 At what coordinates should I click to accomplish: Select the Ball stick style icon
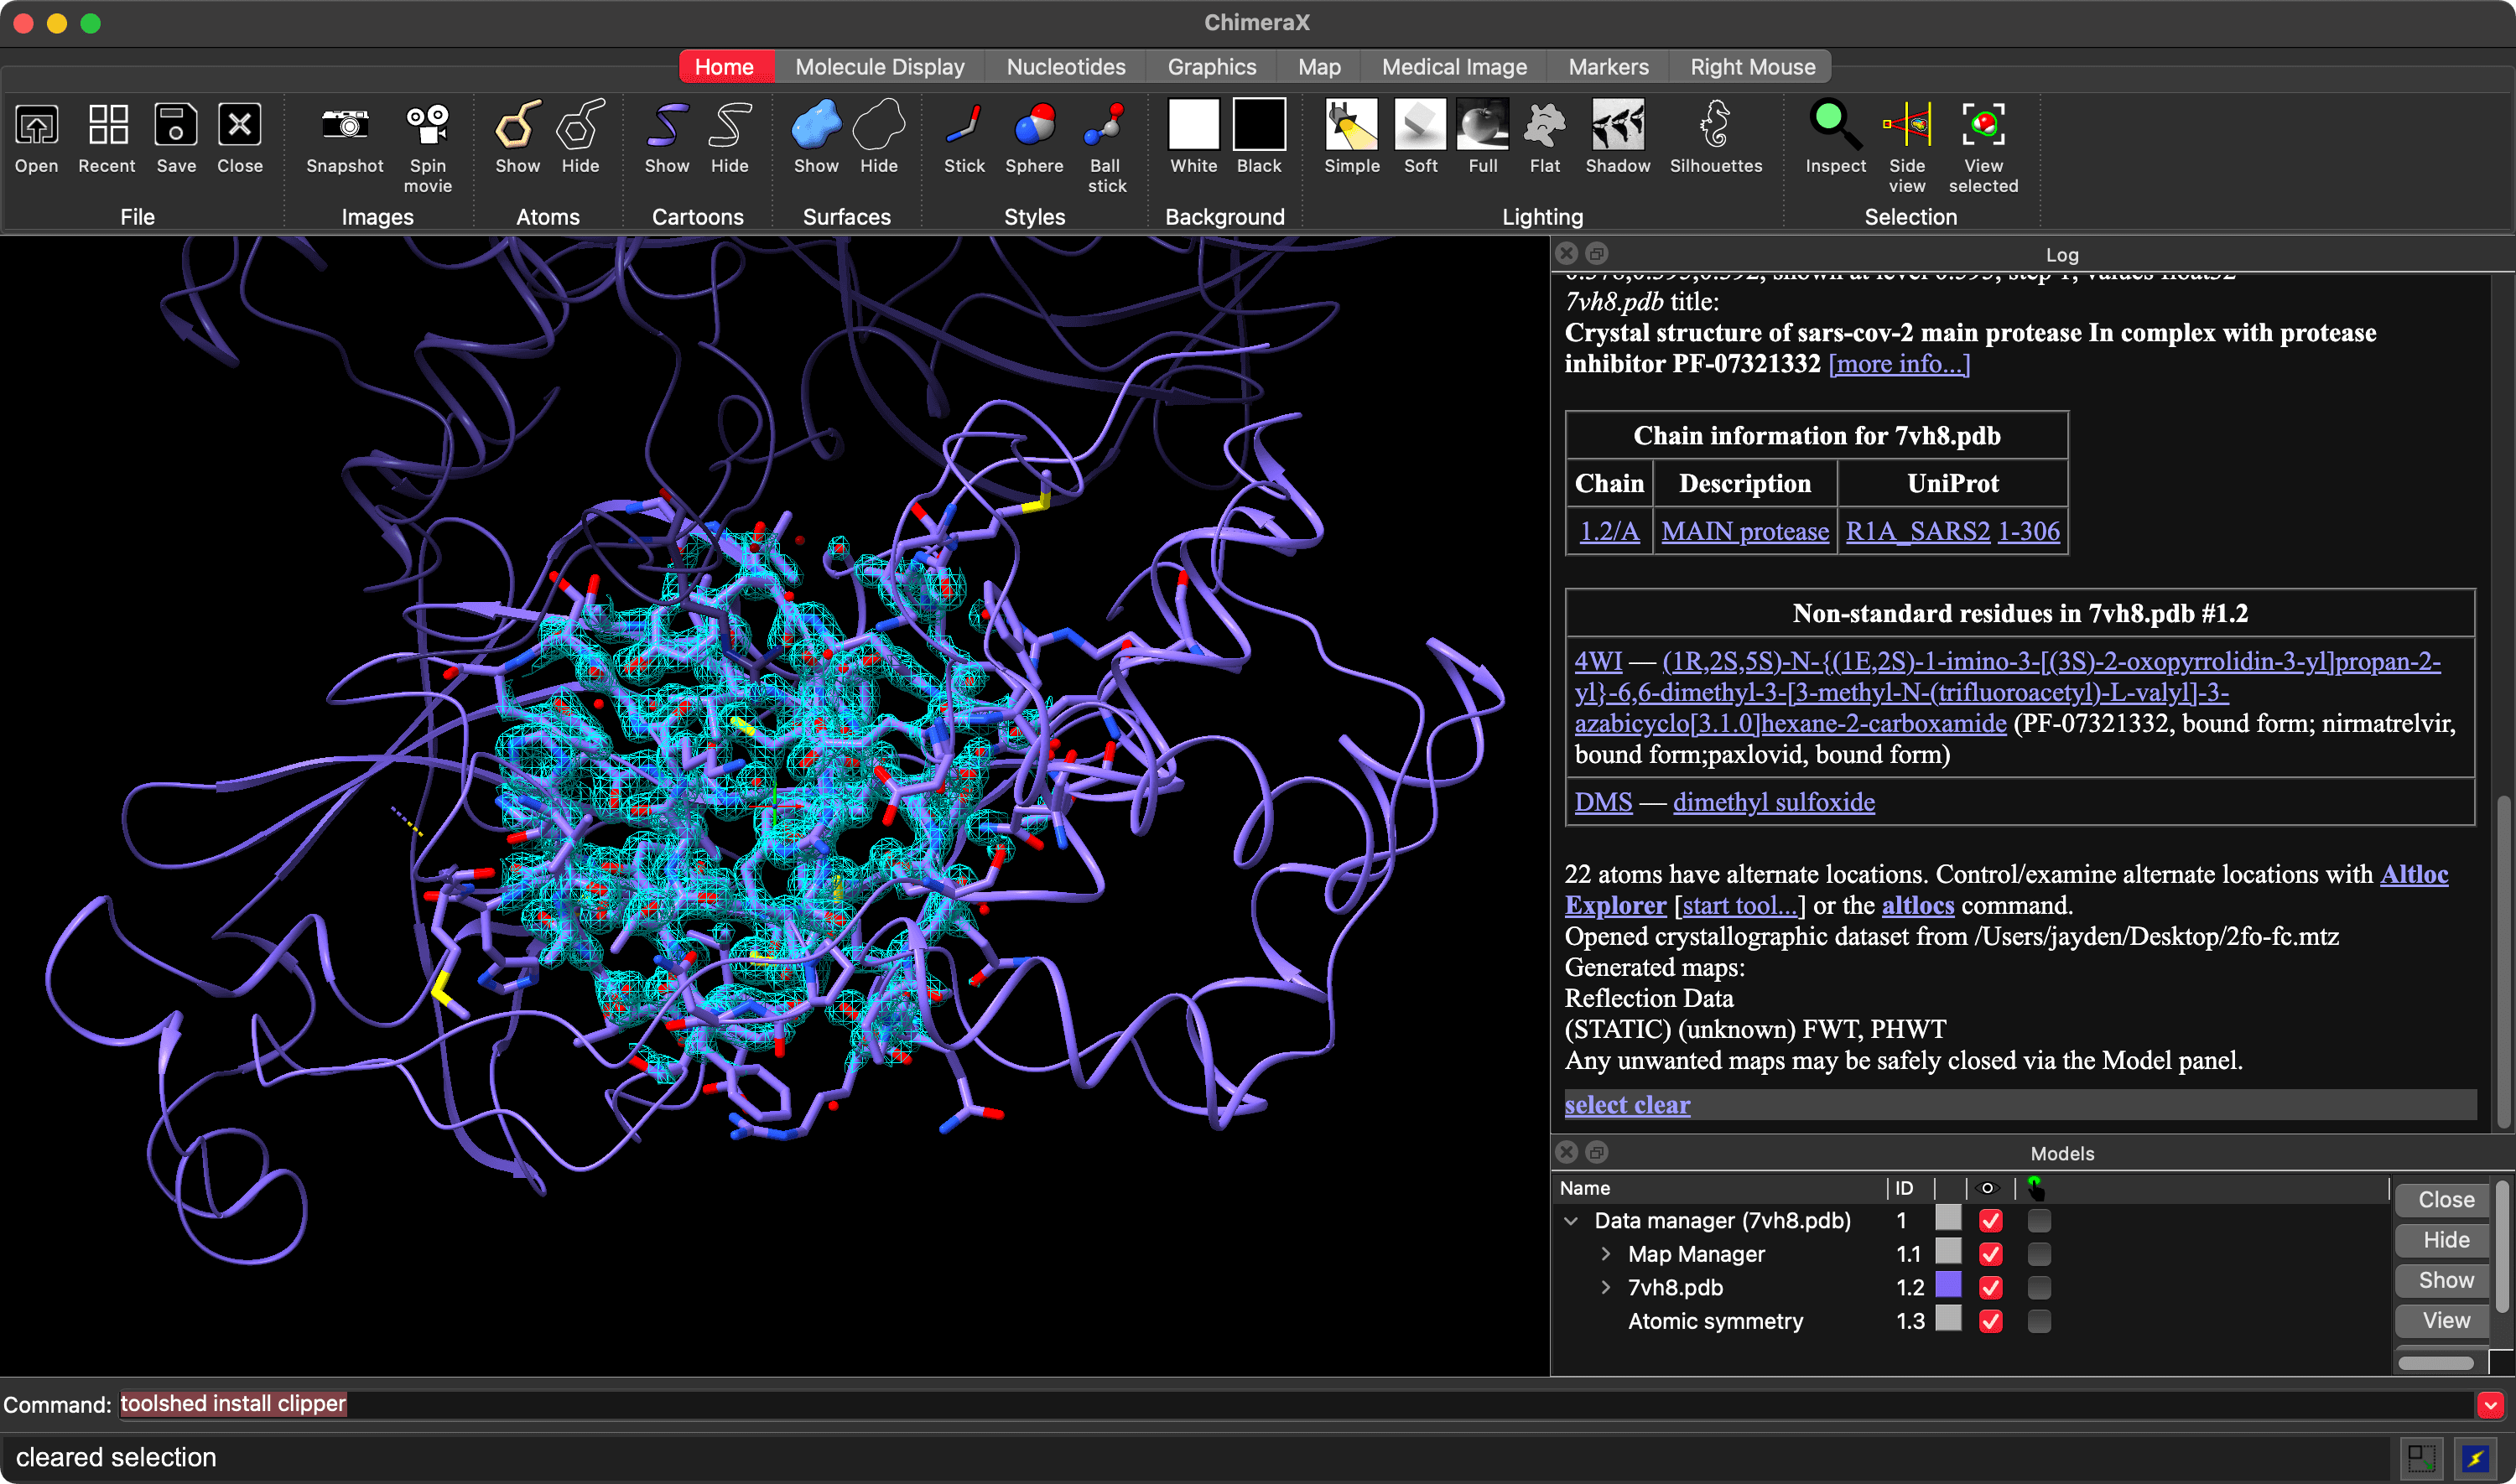1106,126
